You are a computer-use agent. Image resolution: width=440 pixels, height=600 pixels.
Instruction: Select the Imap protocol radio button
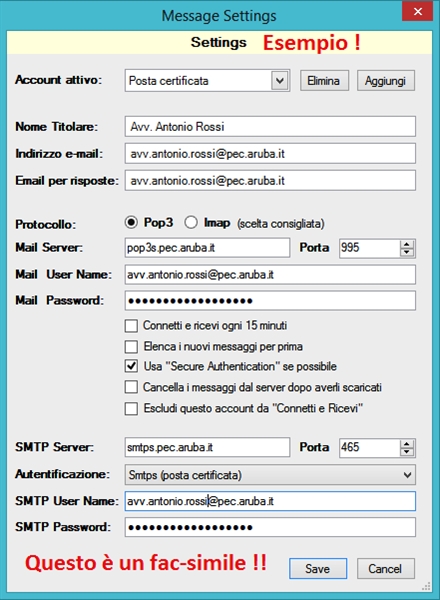[x=191, y=222]
